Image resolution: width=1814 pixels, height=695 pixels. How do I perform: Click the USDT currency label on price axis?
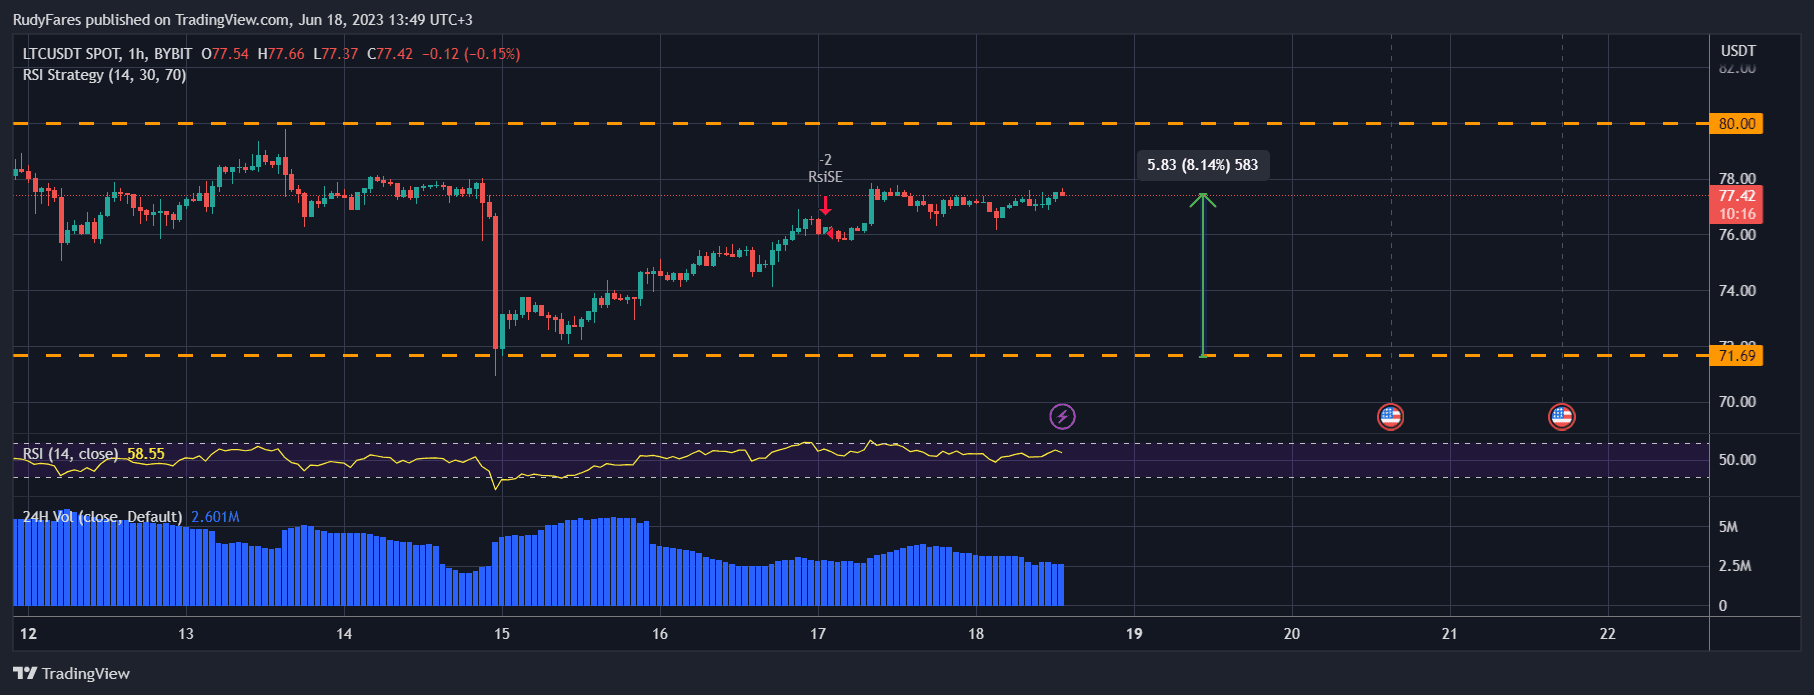(x=1737, y=51)
